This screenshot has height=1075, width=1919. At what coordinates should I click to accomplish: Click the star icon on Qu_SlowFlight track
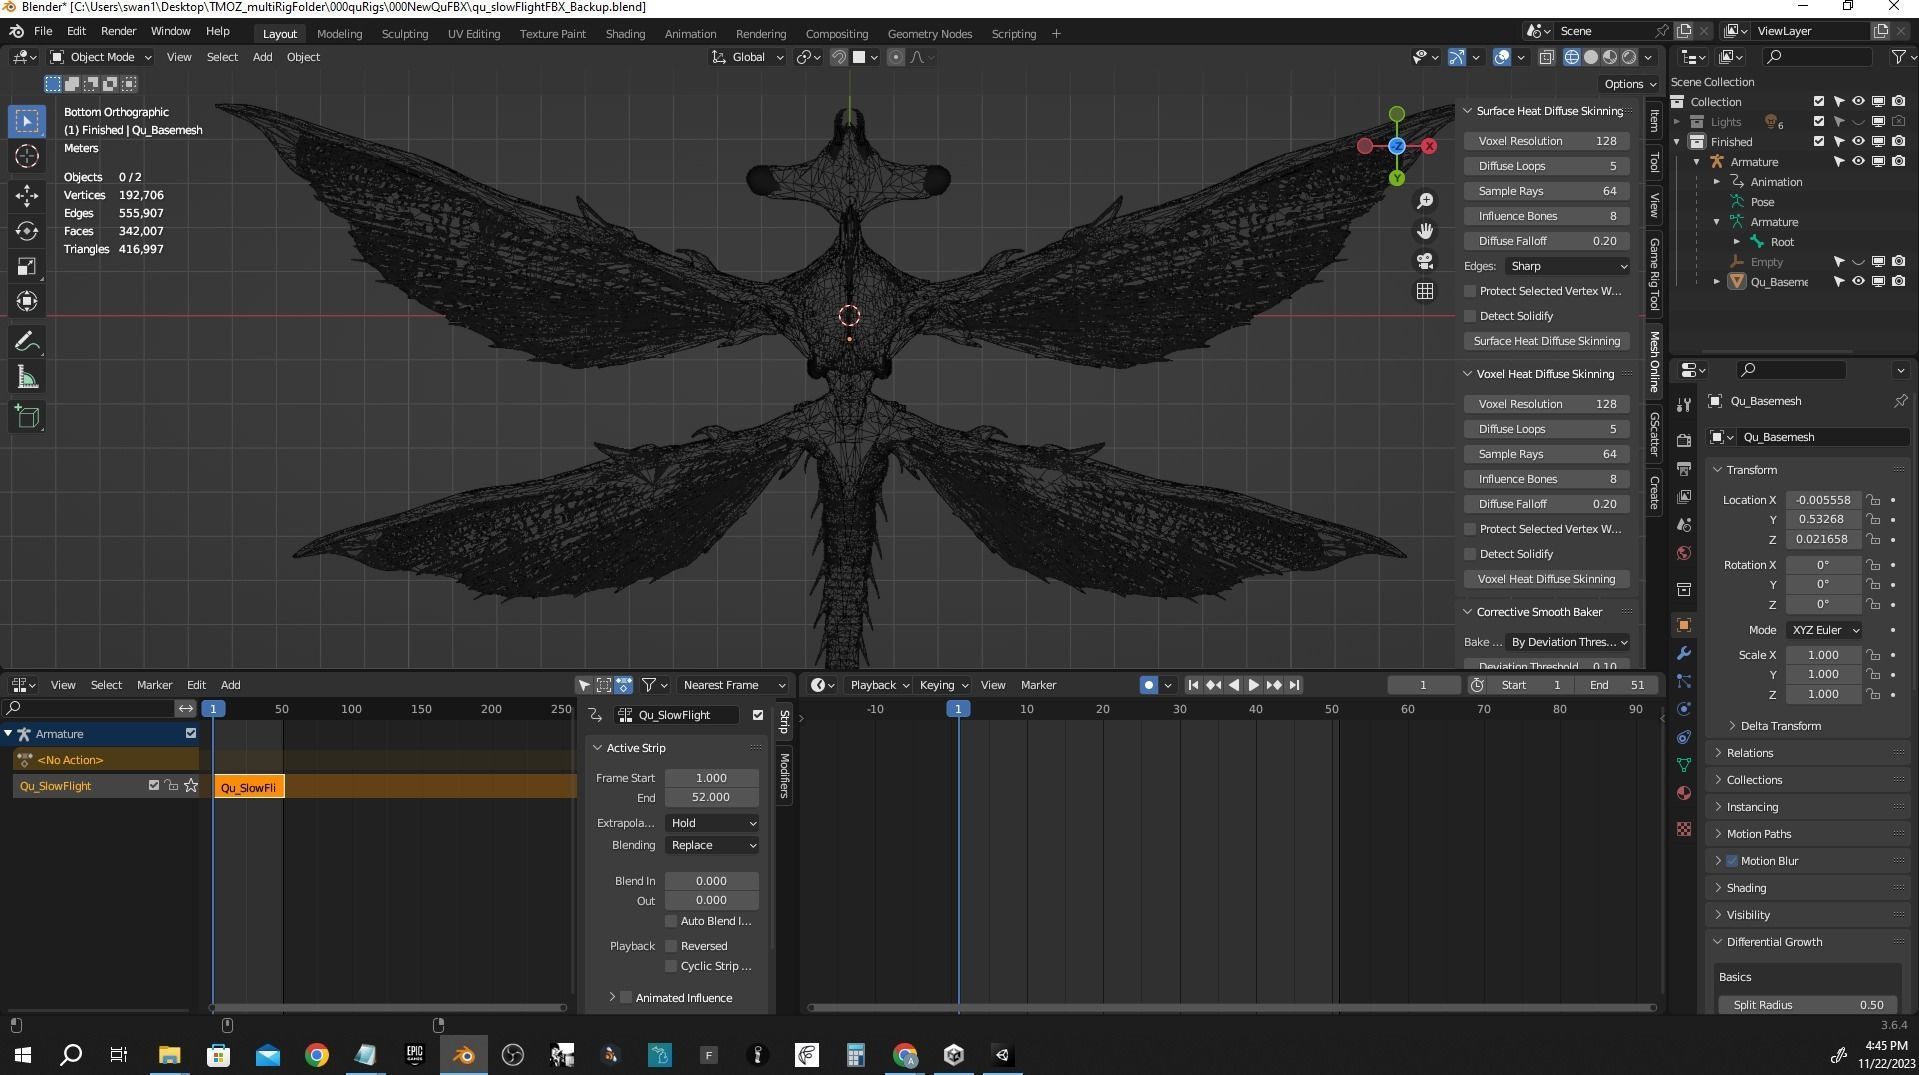pyautogui.click(x=191, y=786)
